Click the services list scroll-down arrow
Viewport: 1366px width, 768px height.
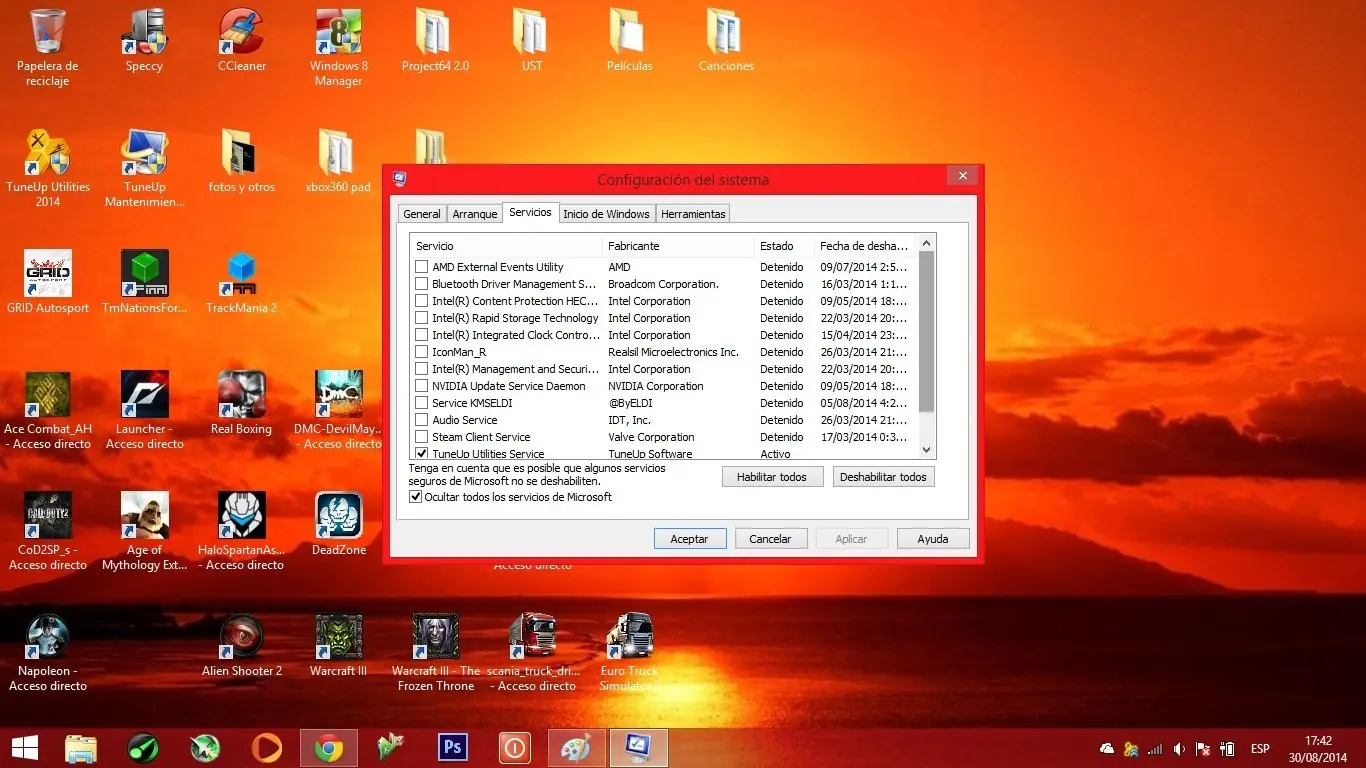pos(926,450)
